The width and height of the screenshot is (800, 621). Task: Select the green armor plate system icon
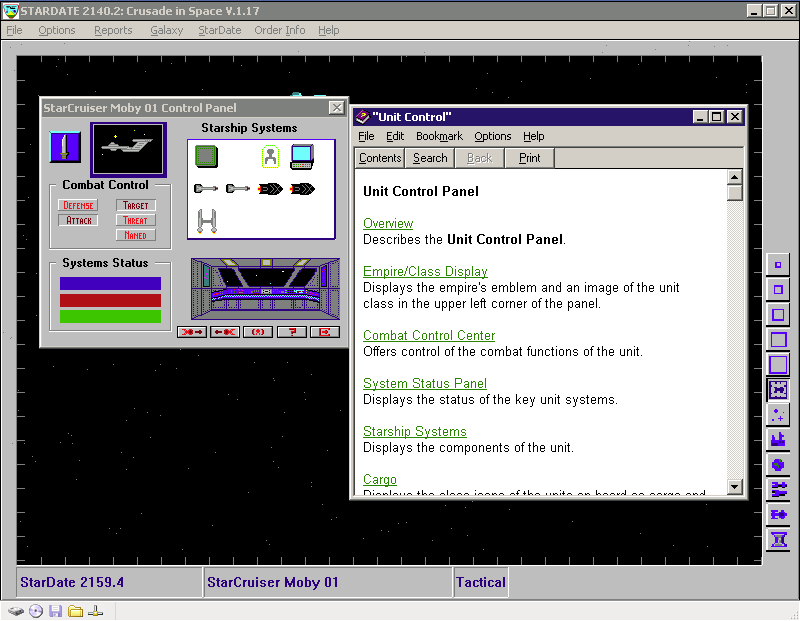pyautogui.click(x=207, y=156)
